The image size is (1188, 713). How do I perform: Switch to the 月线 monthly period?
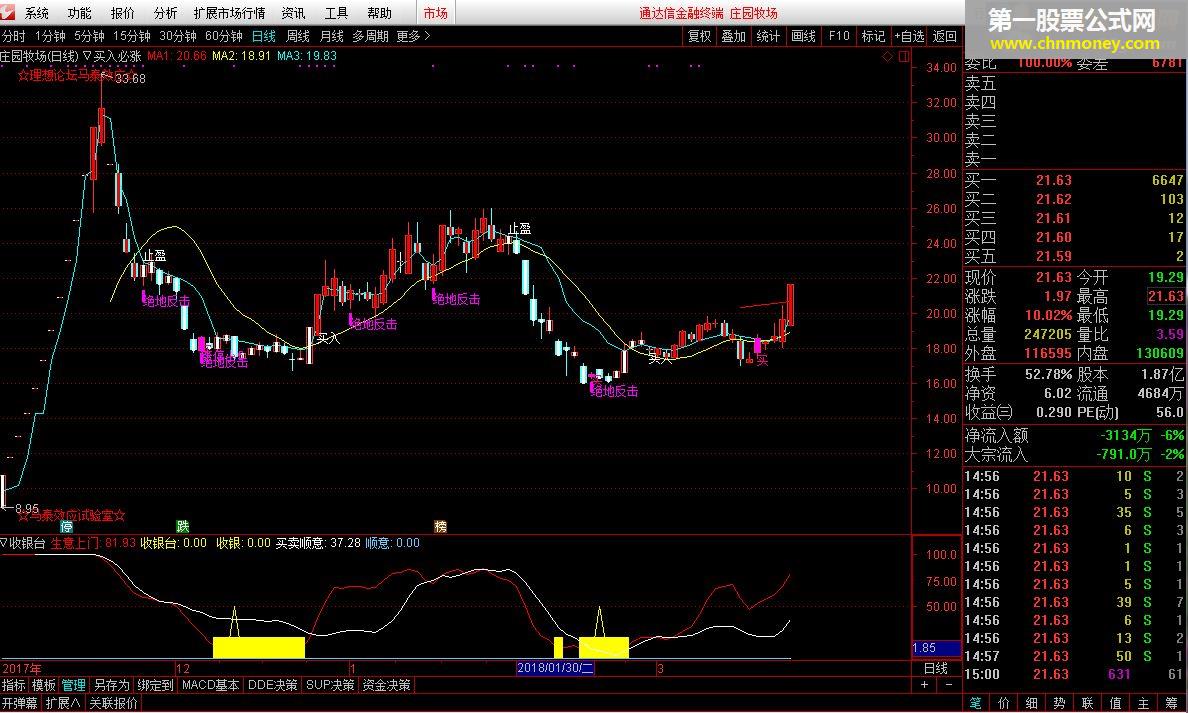point(332,36)
